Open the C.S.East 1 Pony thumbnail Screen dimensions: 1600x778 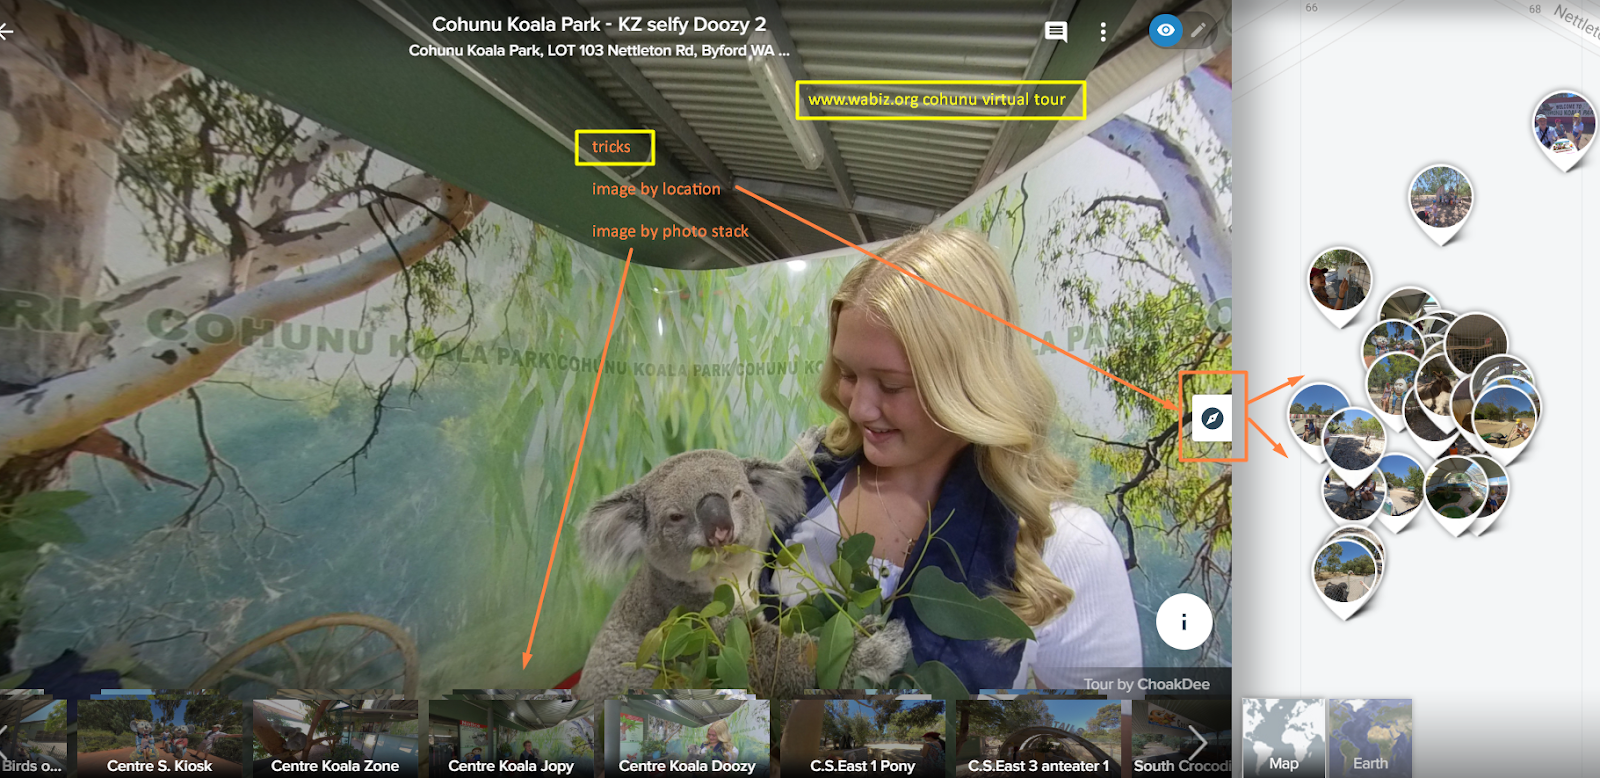point(863,738)
